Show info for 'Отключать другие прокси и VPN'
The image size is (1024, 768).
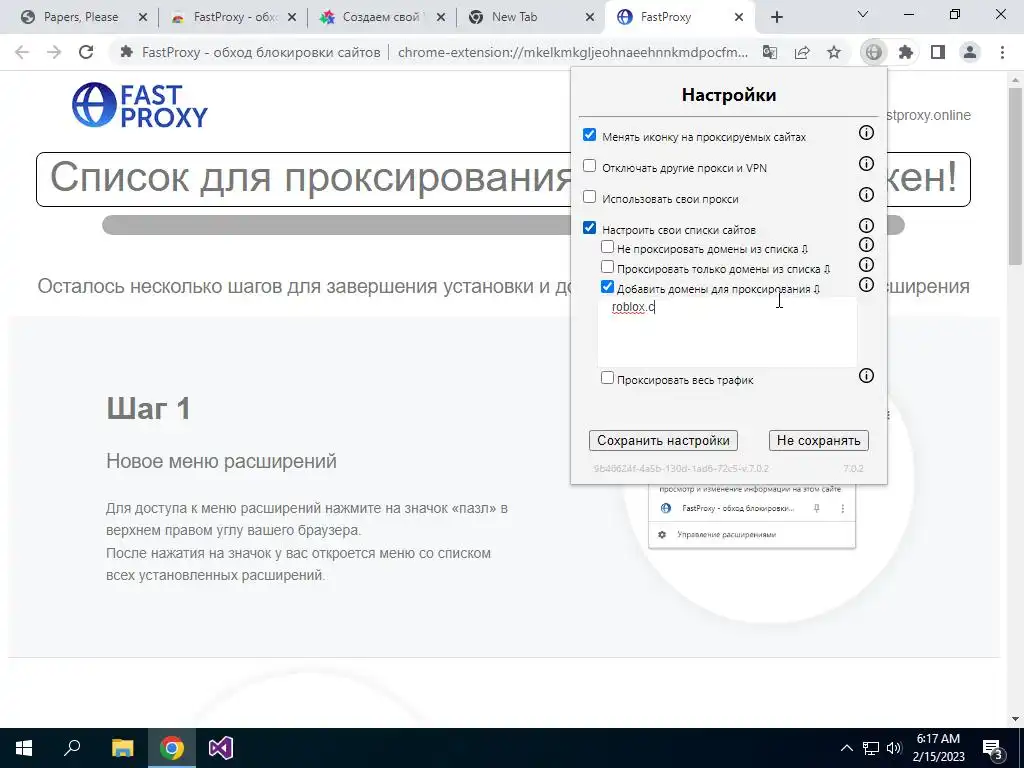pos(866,163)
